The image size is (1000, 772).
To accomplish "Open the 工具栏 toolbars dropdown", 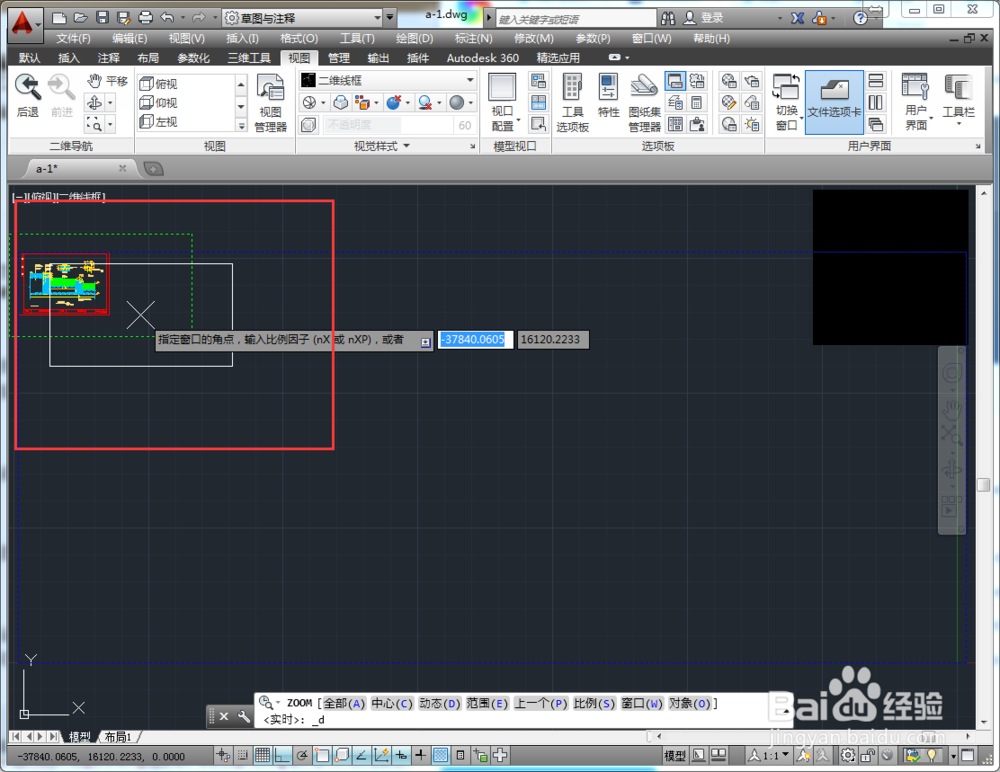I will pos(959,99).
